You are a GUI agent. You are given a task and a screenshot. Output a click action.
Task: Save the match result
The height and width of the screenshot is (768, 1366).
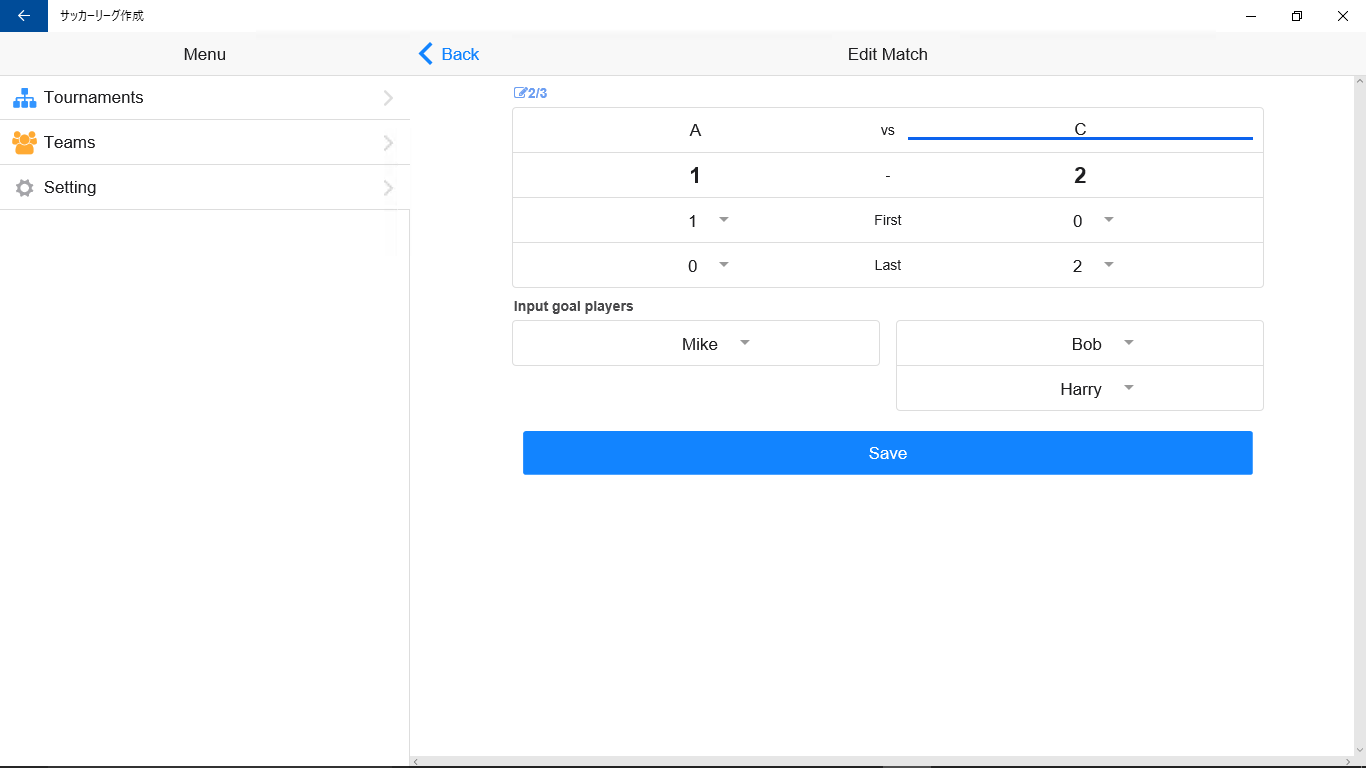(x=887, y=453)
